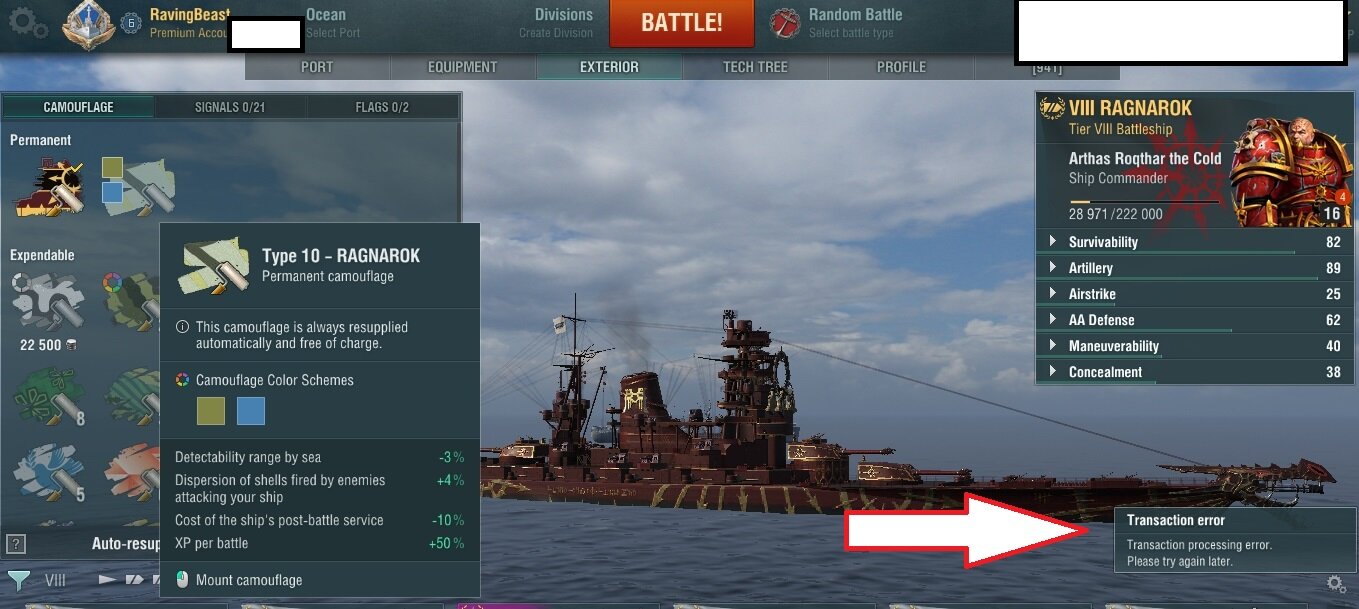The image size is (1359, 609).
Task: Expand the Artillery stats row
Action: tap(1194, 268)
